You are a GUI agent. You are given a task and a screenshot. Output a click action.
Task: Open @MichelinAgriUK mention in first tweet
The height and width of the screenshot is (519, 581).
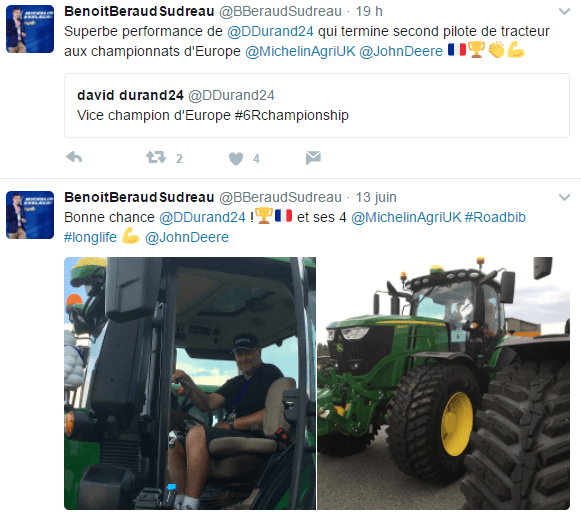(300, 51)
